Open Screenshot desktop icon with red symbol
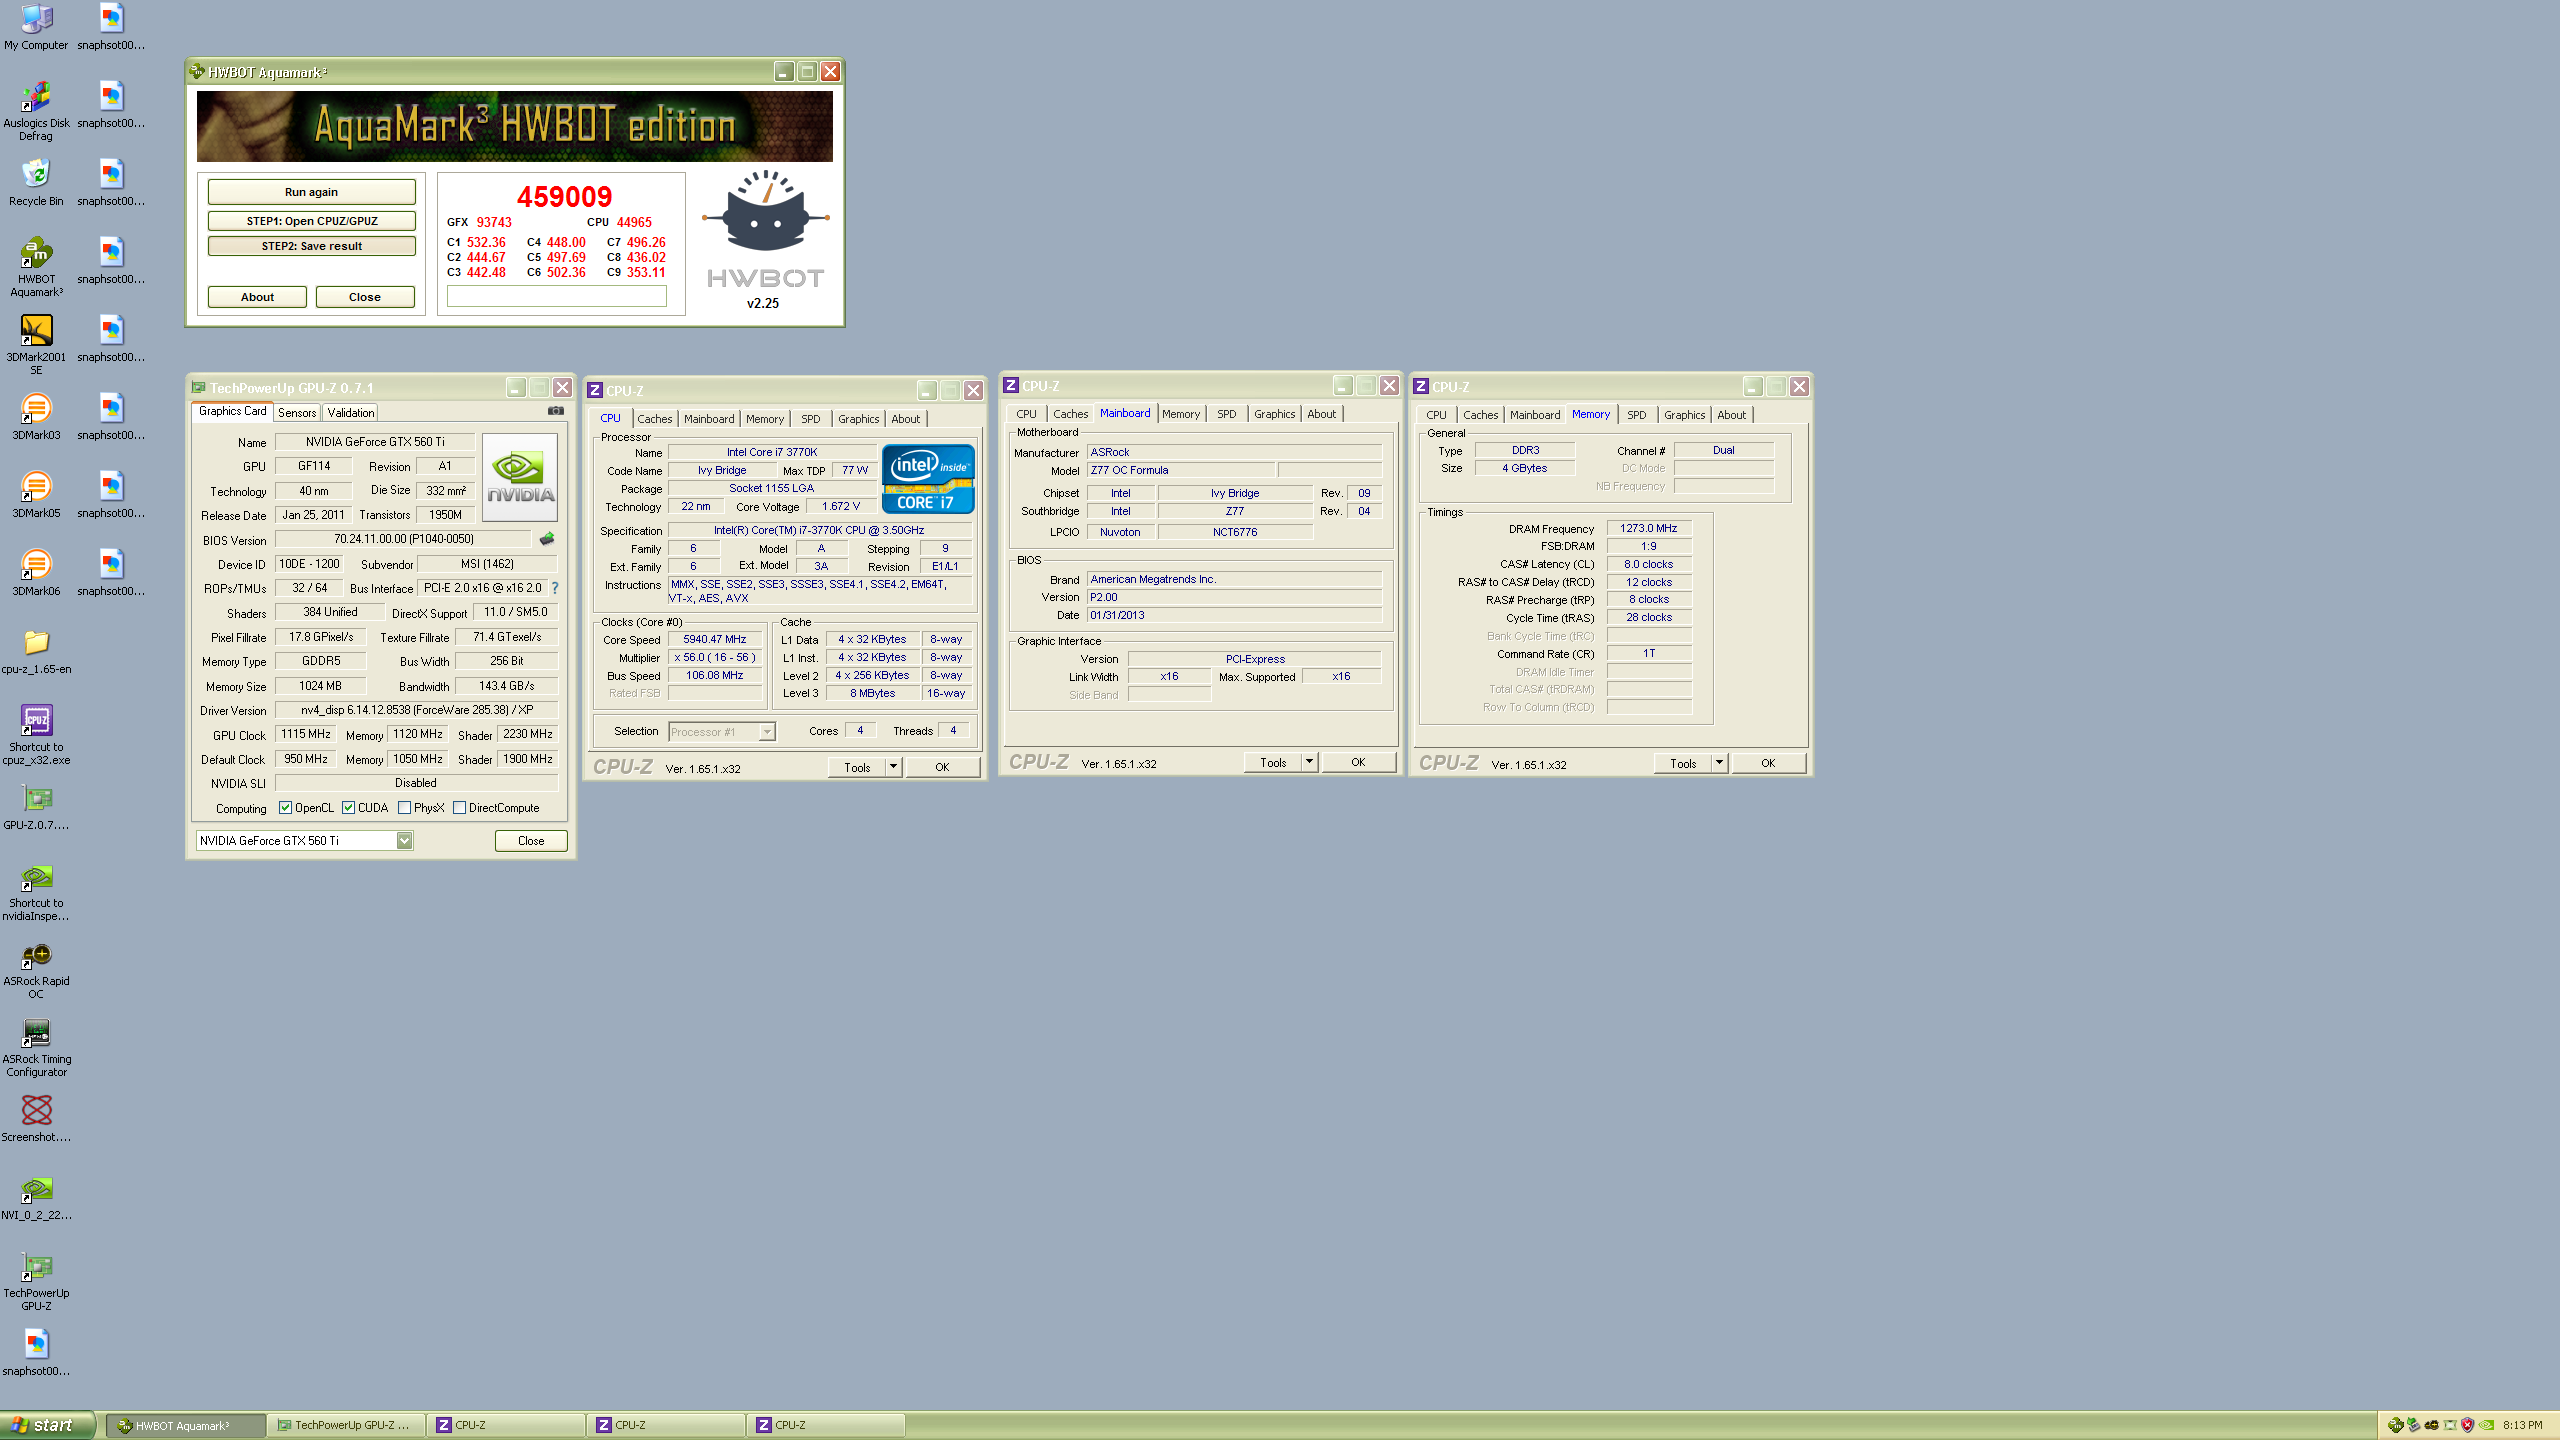This screenshot has width=2560, height=1440. (36, 1118)
